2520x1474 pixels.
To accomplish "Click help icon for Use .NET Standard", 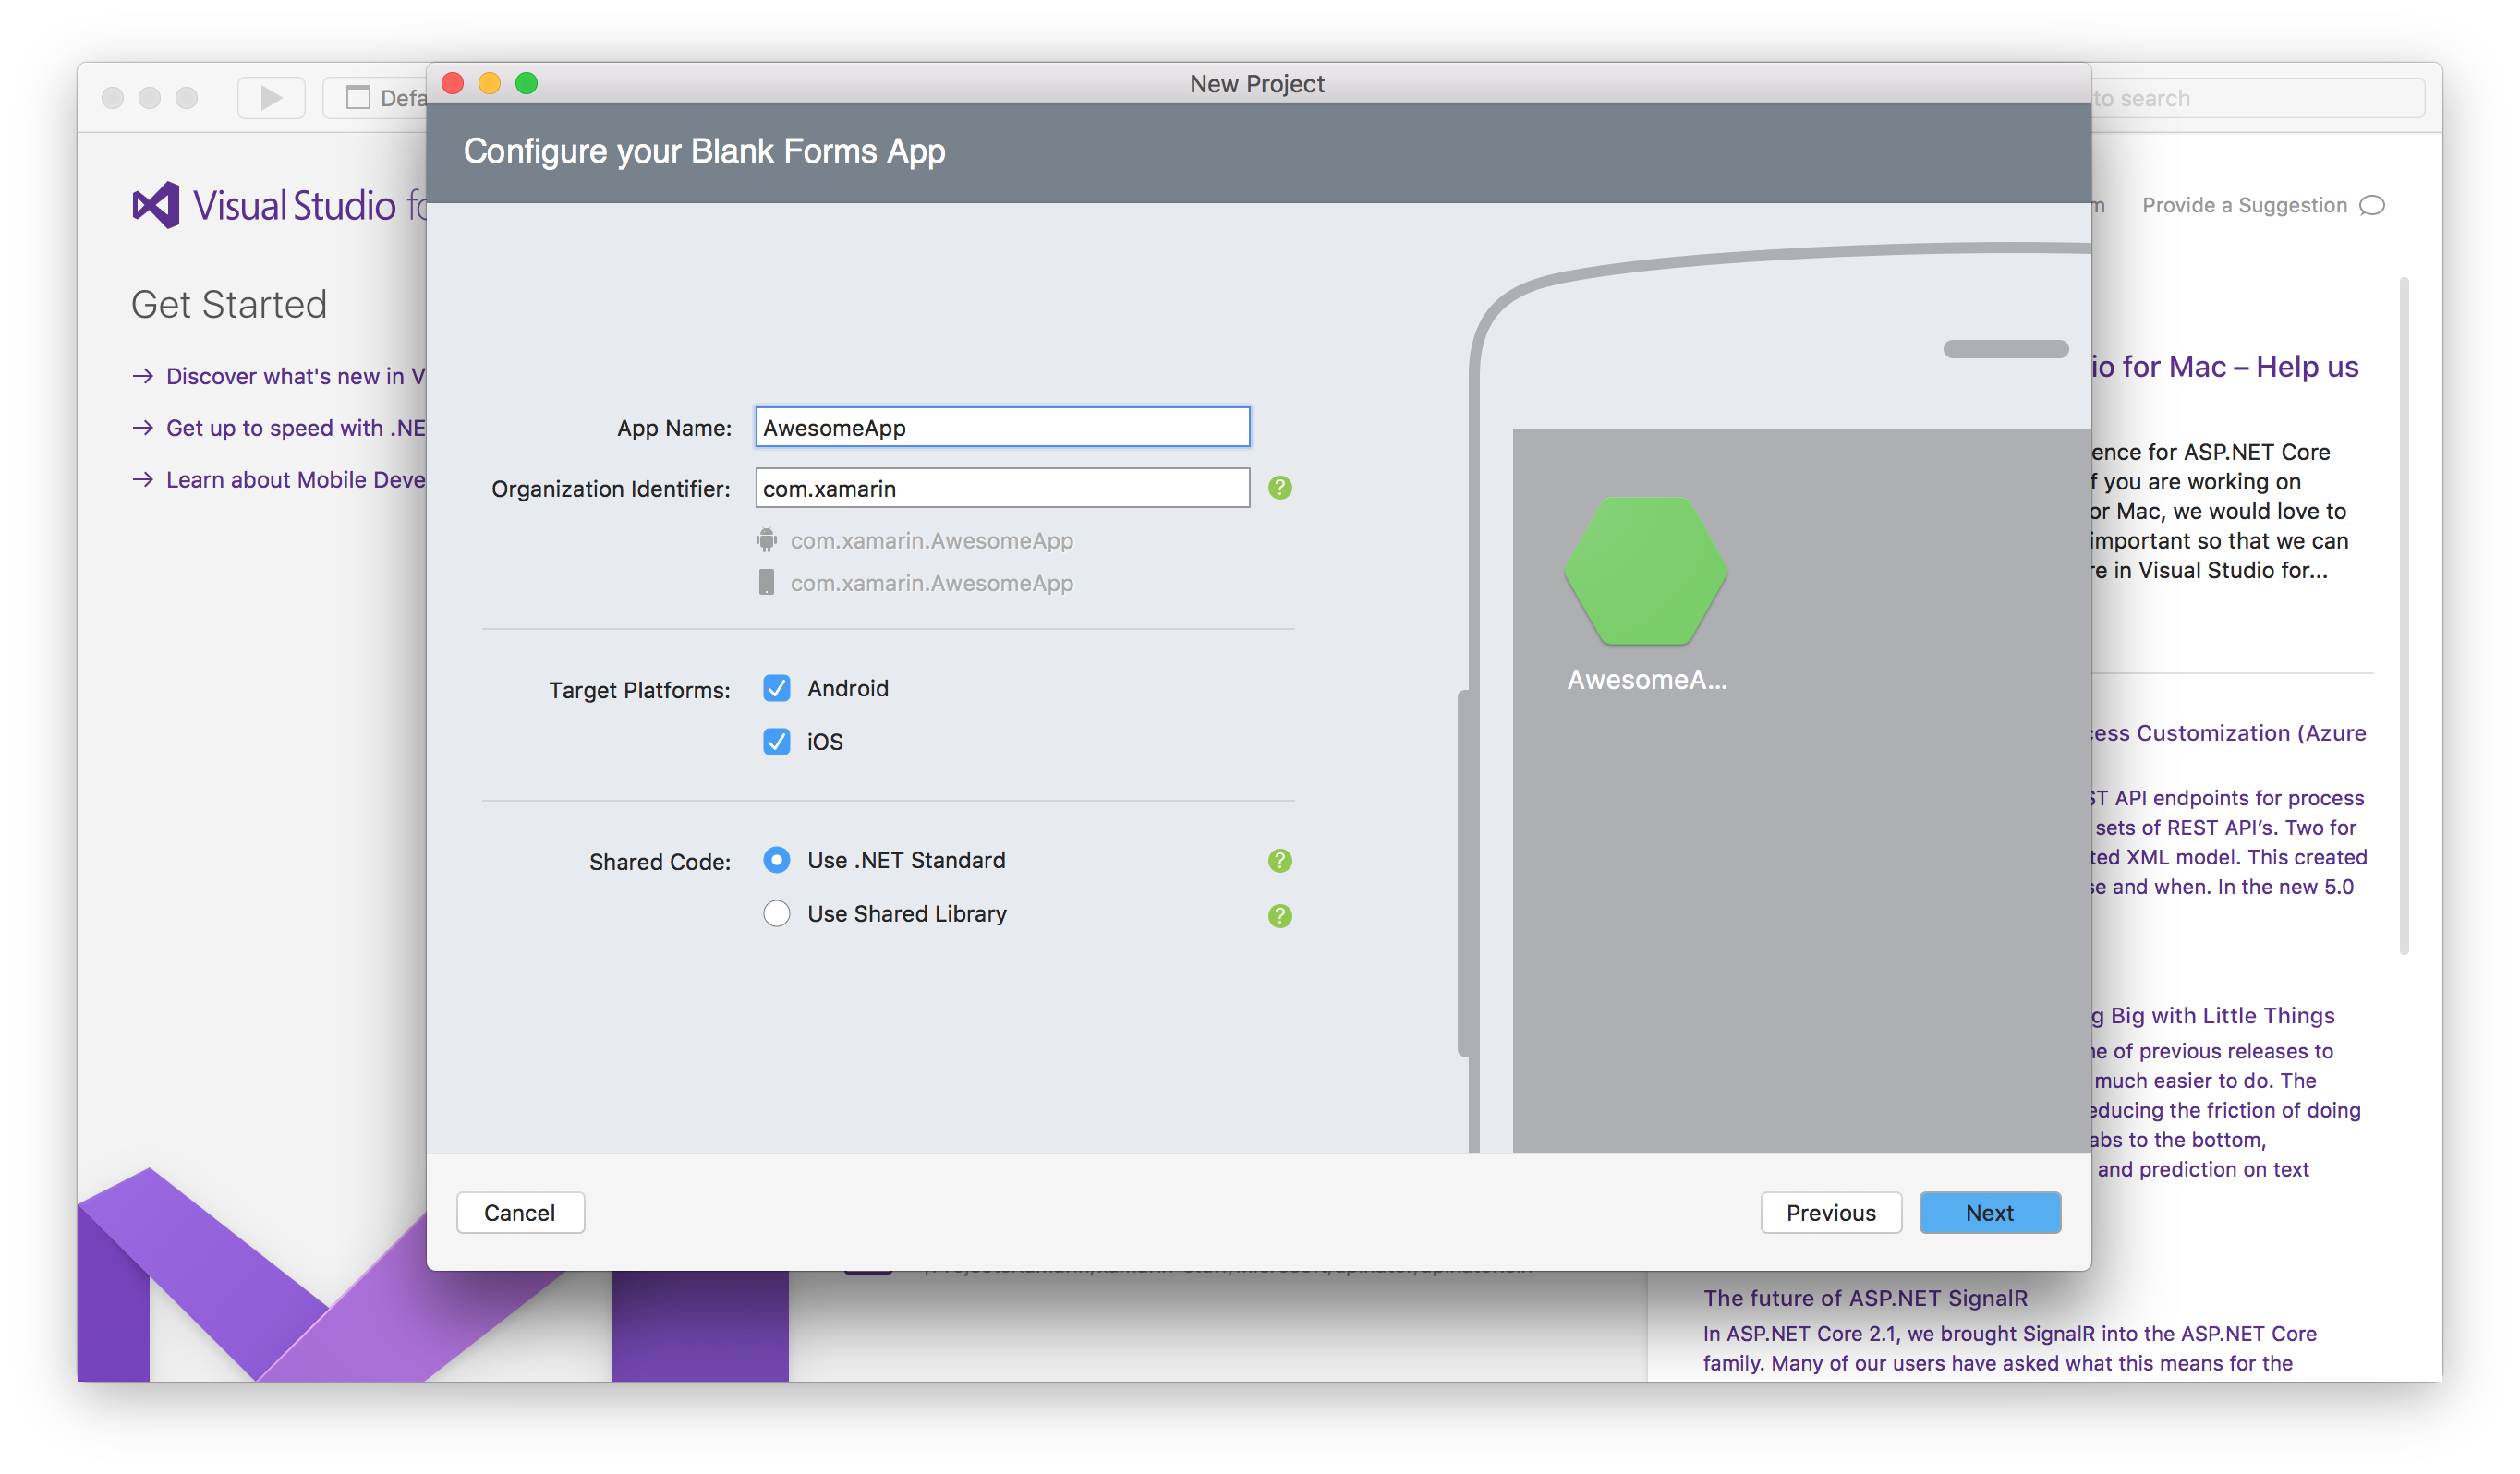I will pyautogui.click(x=1280, y=861).
